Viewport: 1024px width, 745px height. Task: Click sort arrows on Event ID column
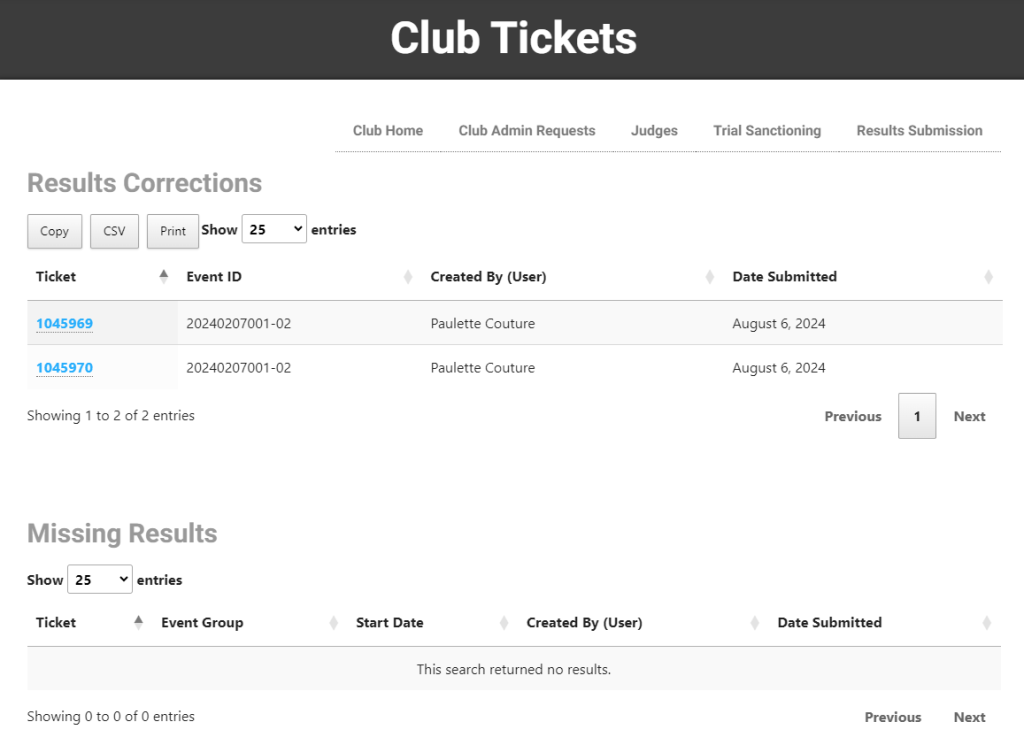408,277
